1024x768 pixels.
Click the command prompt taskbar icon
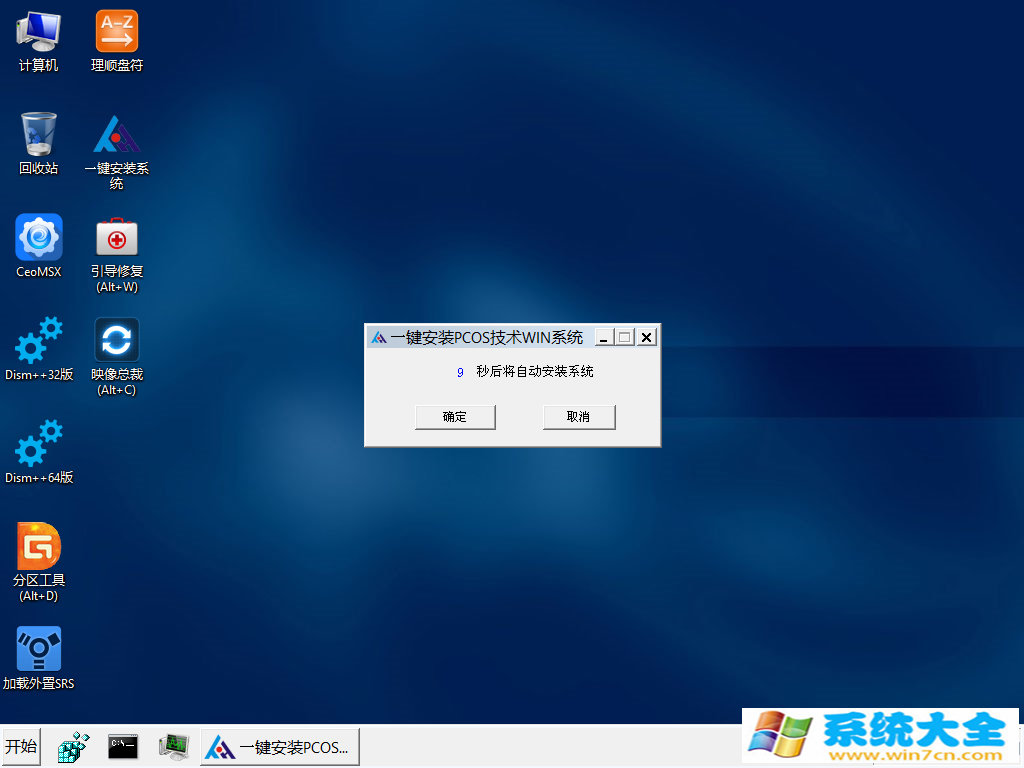pos(122,746)
